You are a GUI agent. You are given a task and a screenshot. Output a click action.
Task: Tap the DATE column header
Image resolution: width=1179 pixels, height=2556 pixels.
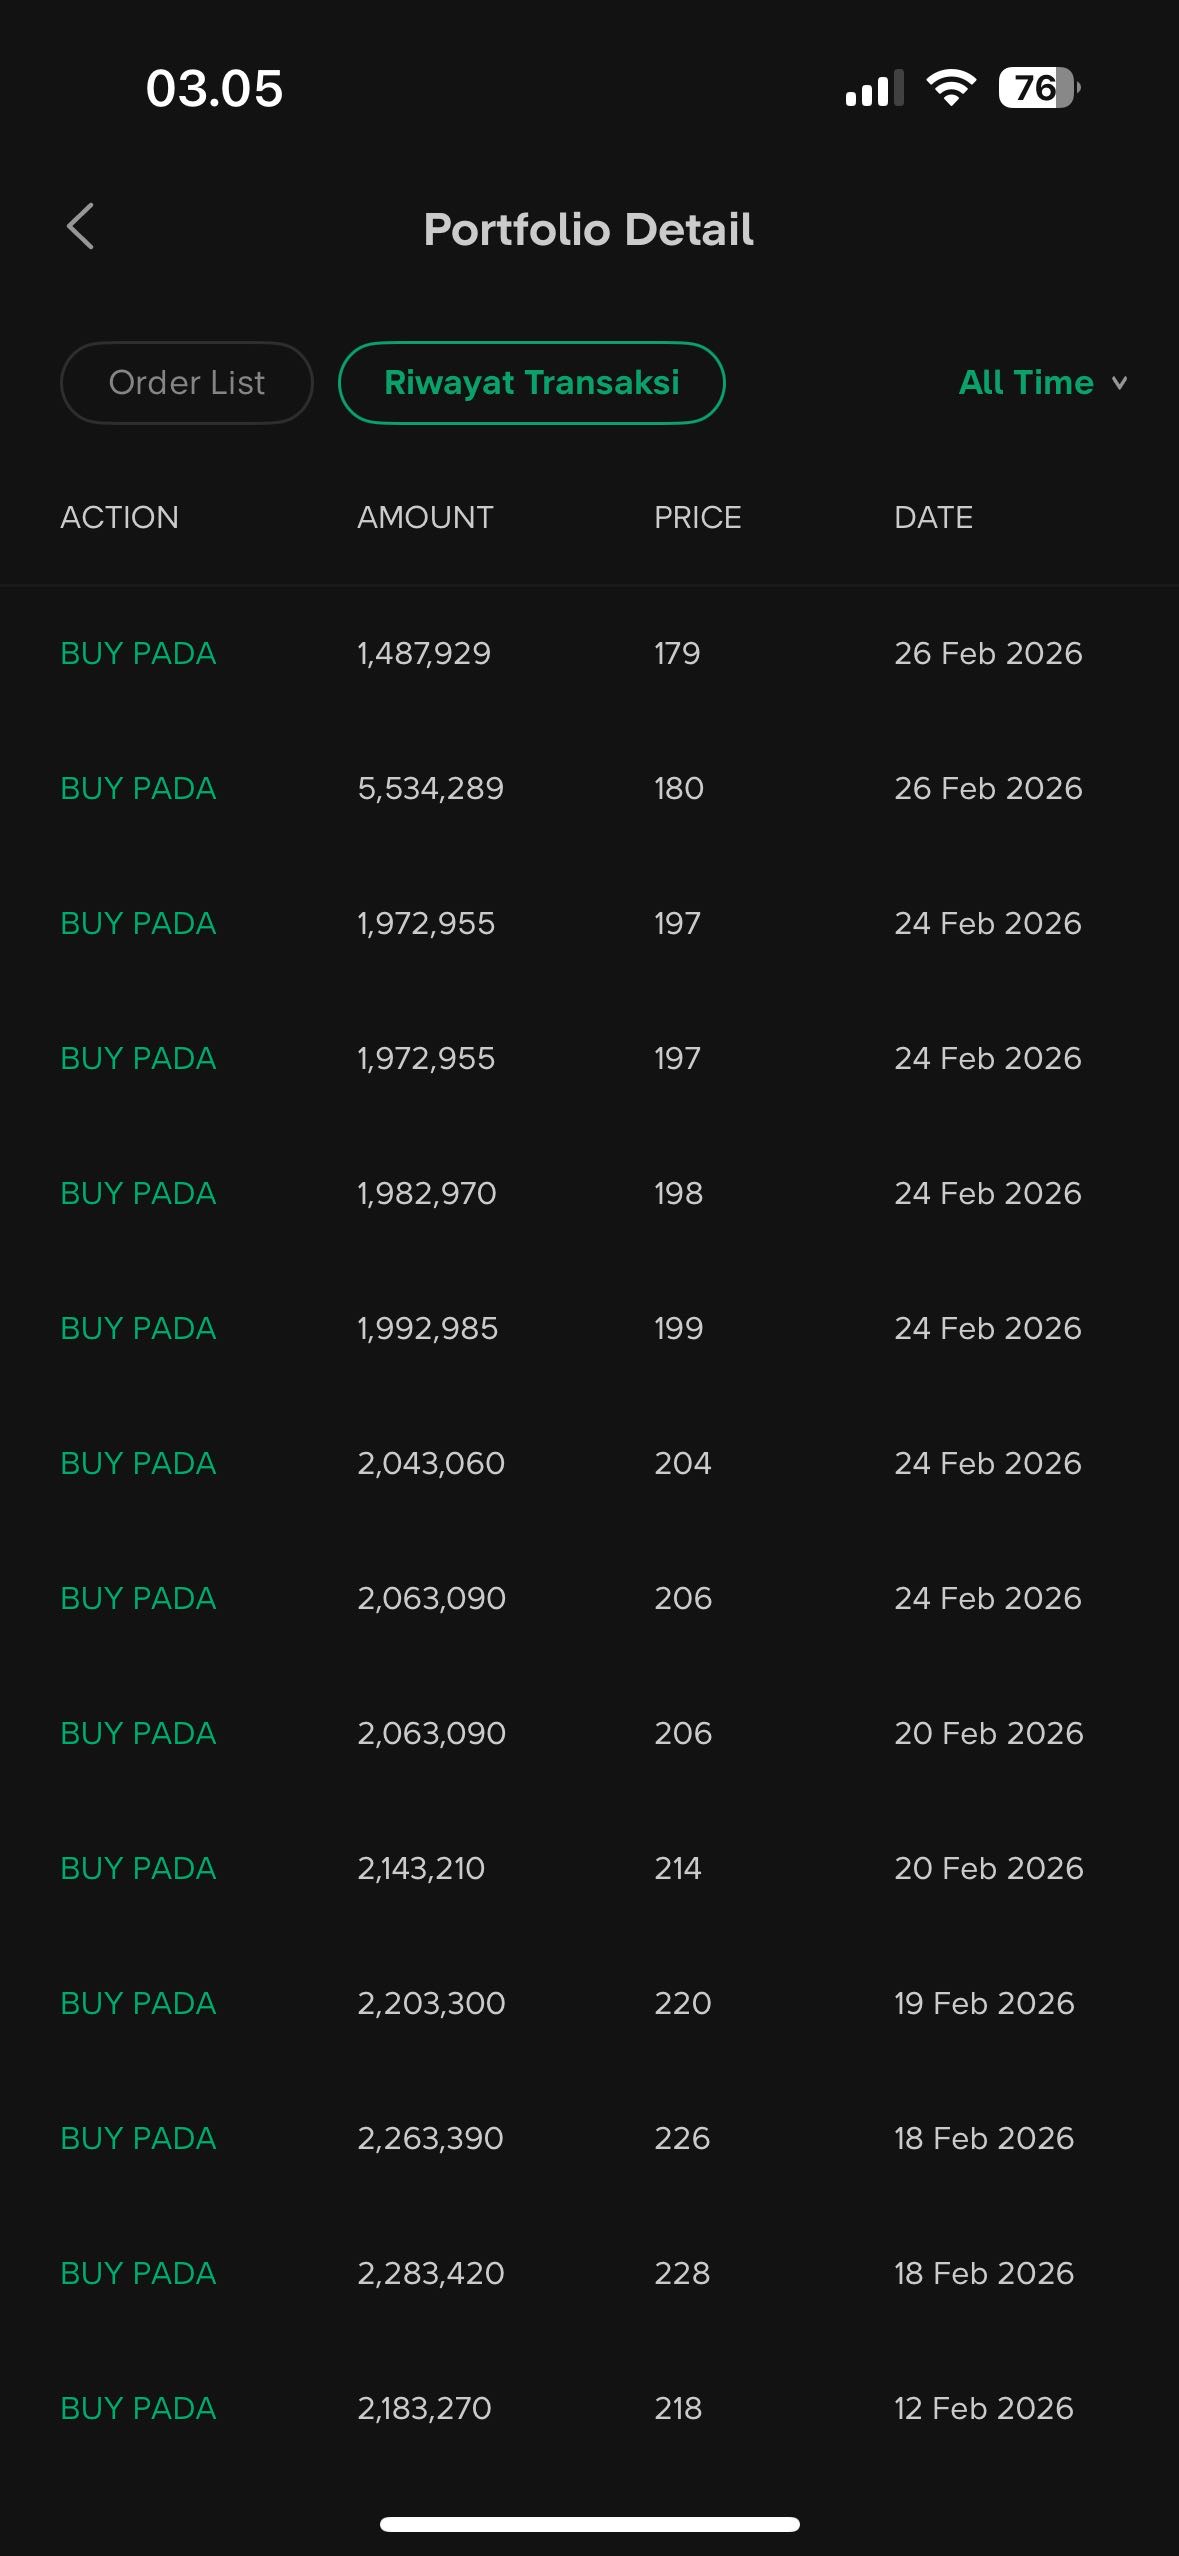(x=933, y=517)
